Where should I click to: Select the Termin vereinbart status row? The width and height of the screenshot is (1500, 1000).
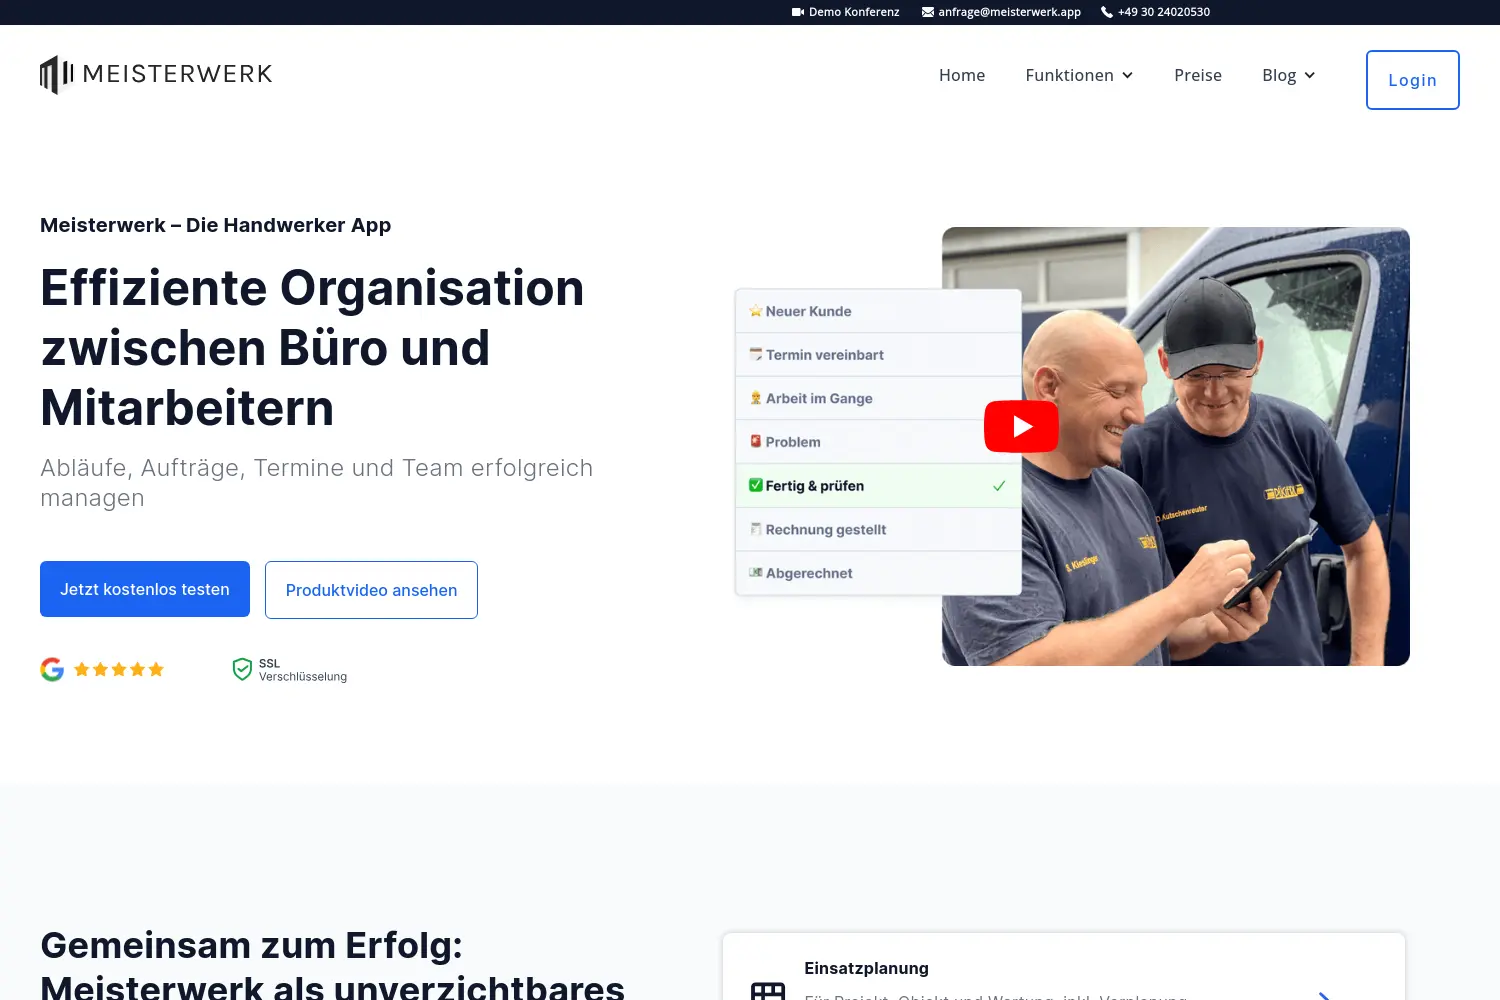pos(878,355)
